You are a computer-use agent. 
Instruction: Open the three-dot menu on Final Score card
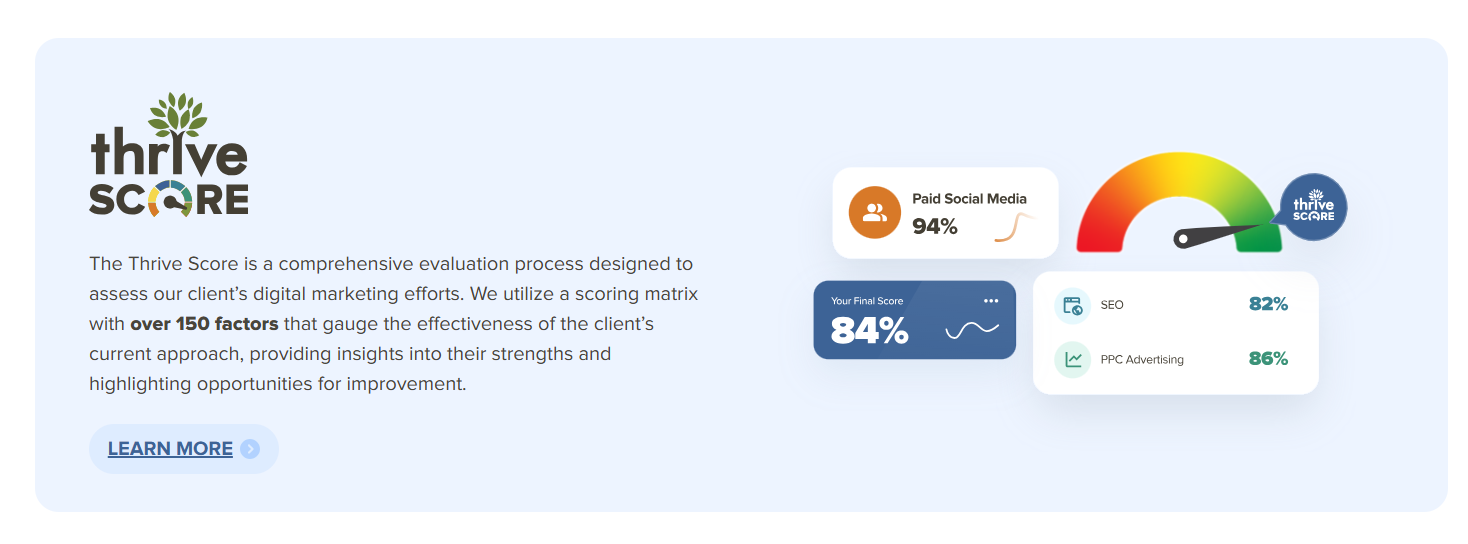[991, 301]
